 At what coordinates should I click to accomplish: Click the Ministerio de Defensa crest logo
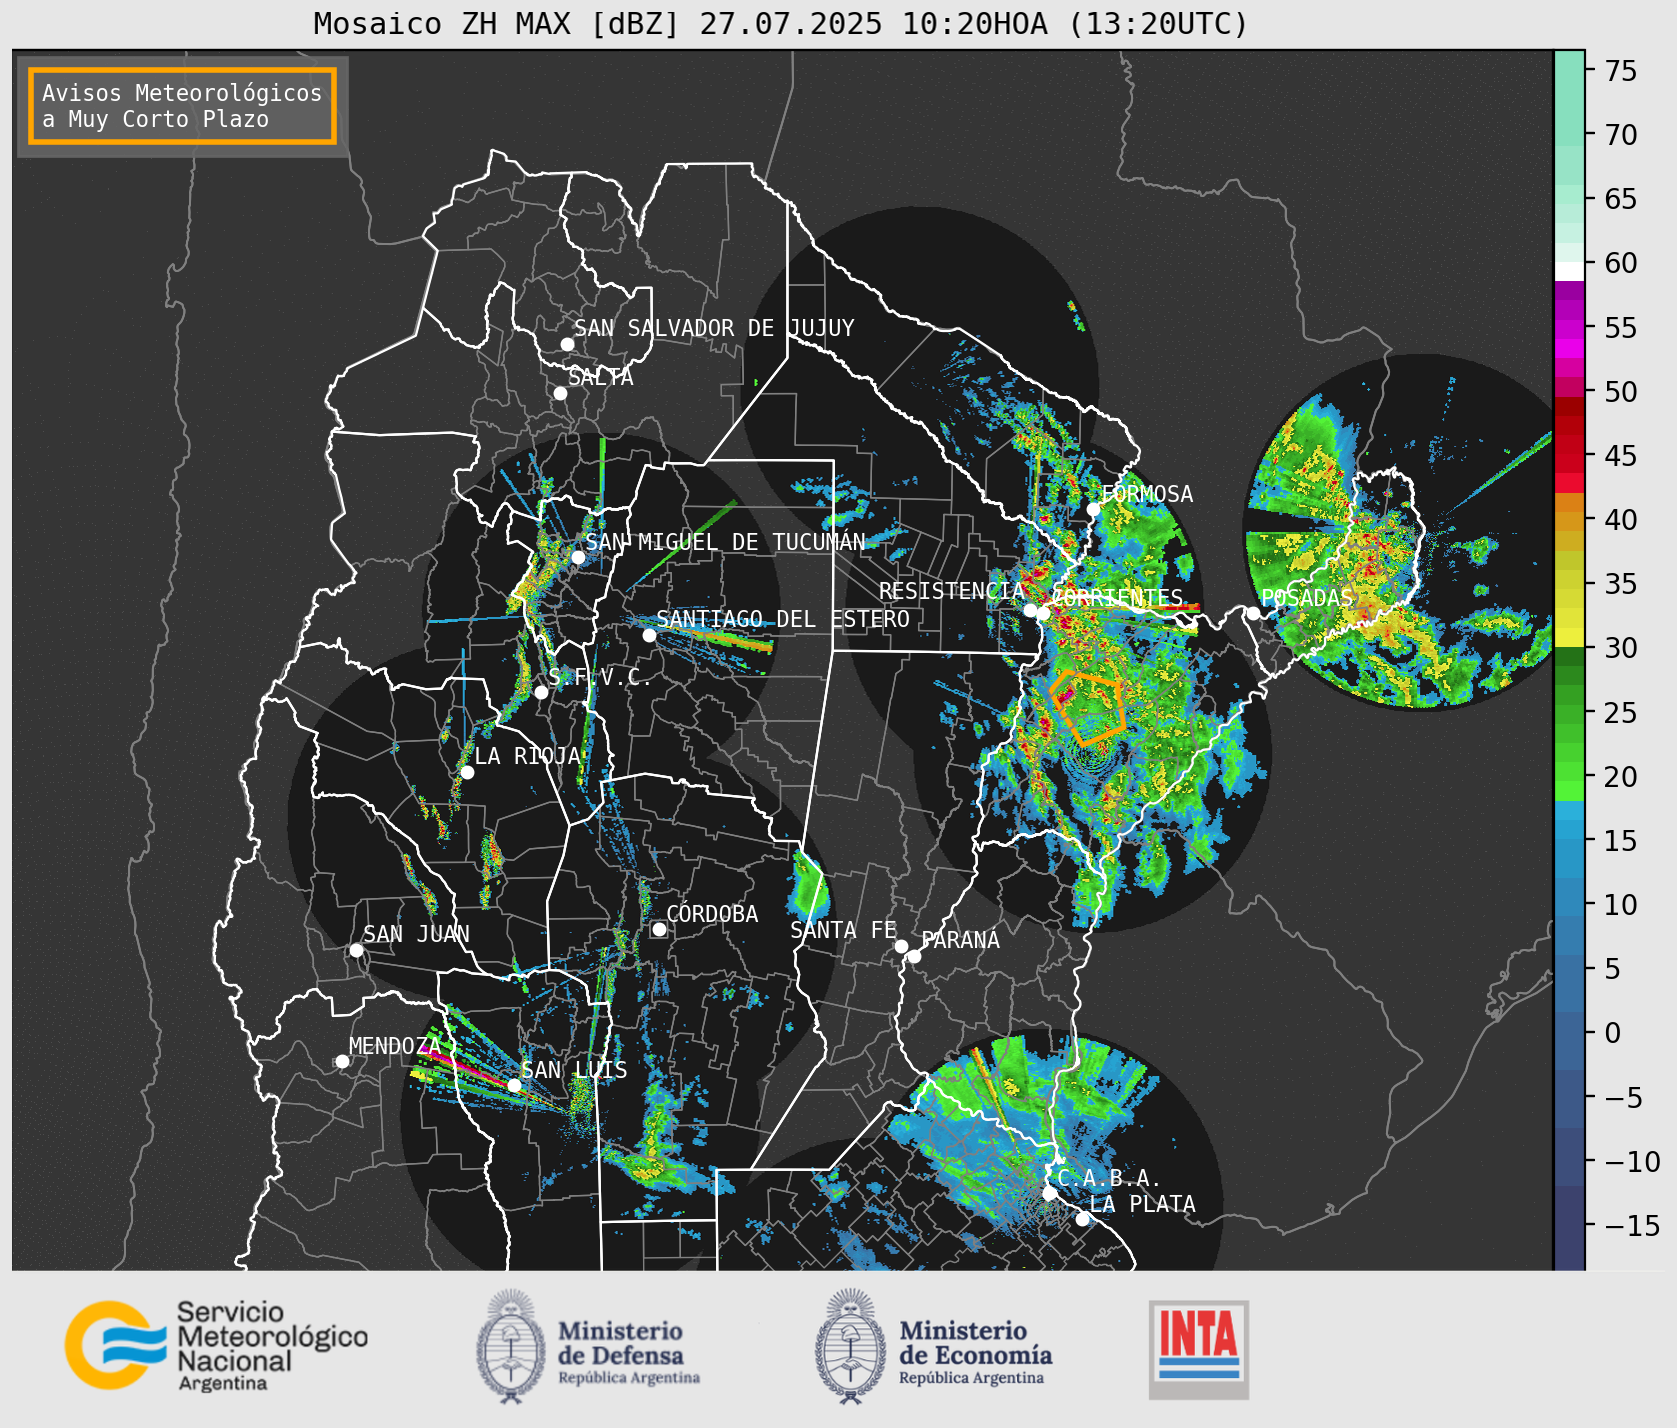512,1346
